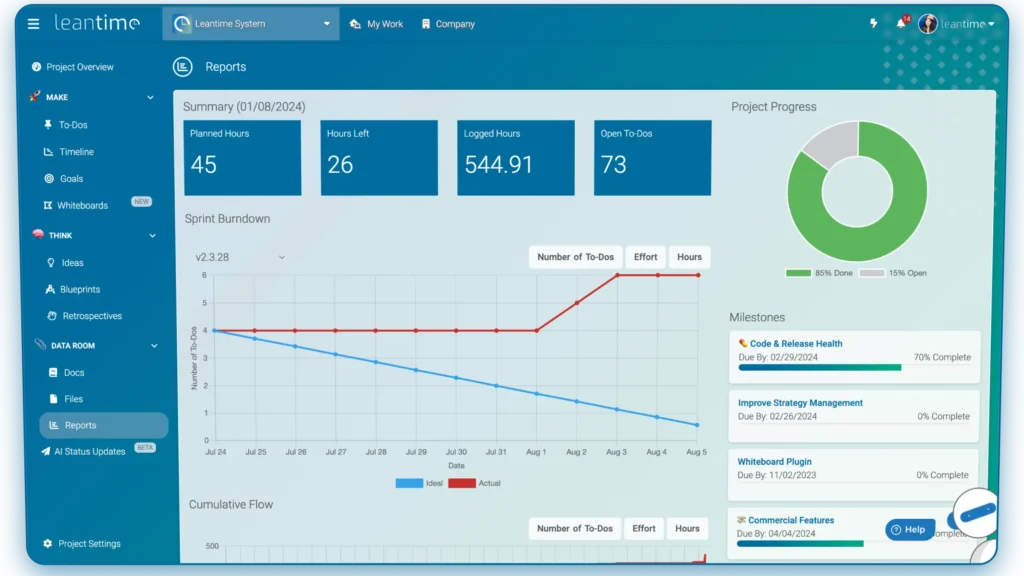This screenshot has height=576, width=1024.
Task: Open the lightning bolt quick-actions icon
Action: 873,24
